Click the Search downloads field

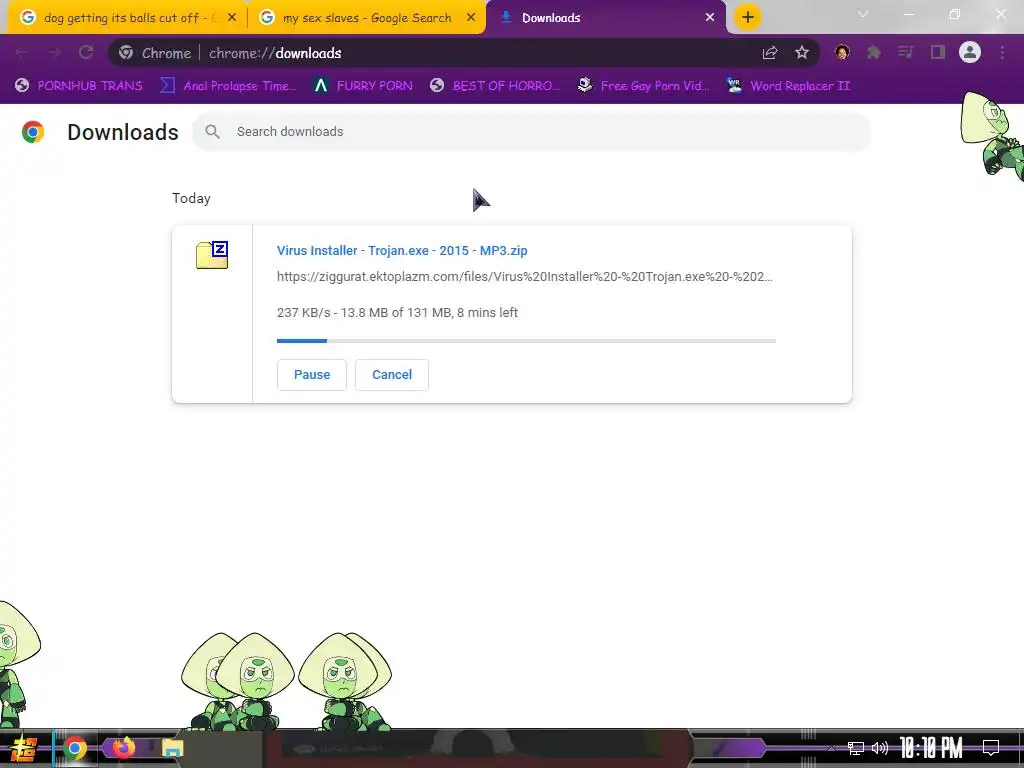click(531, 132)
